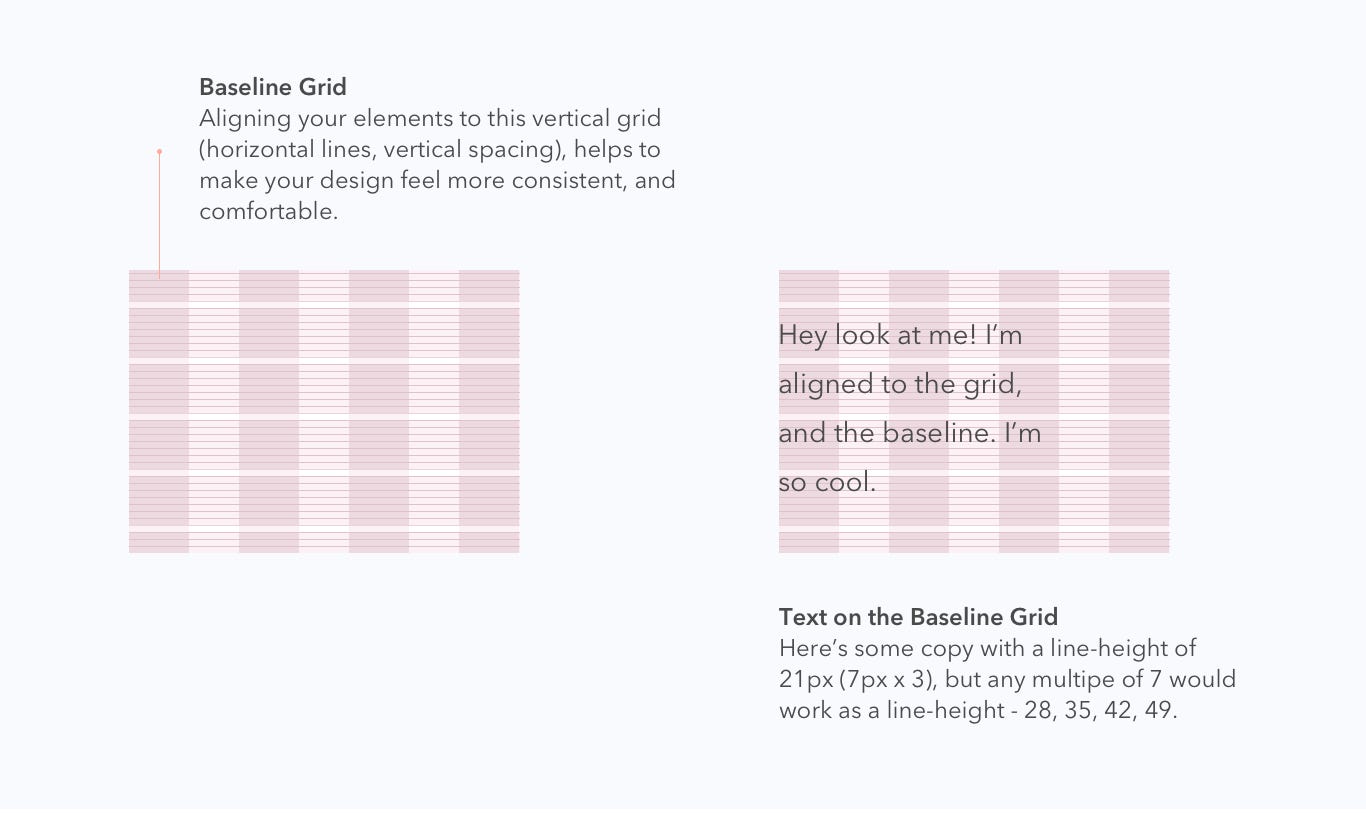Image resolution: width=1366 pixels, height=824 pixels.
Task: Click the last dark column of the left grid
Action: point(489,411)
